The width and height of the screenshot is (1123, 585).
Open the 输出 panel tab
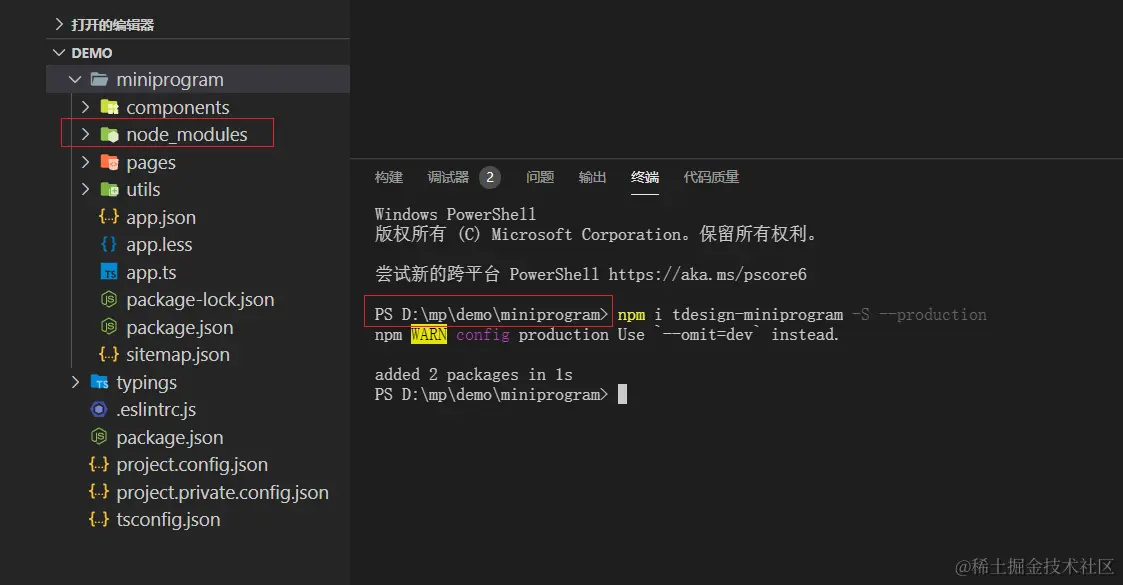point(592,177)
